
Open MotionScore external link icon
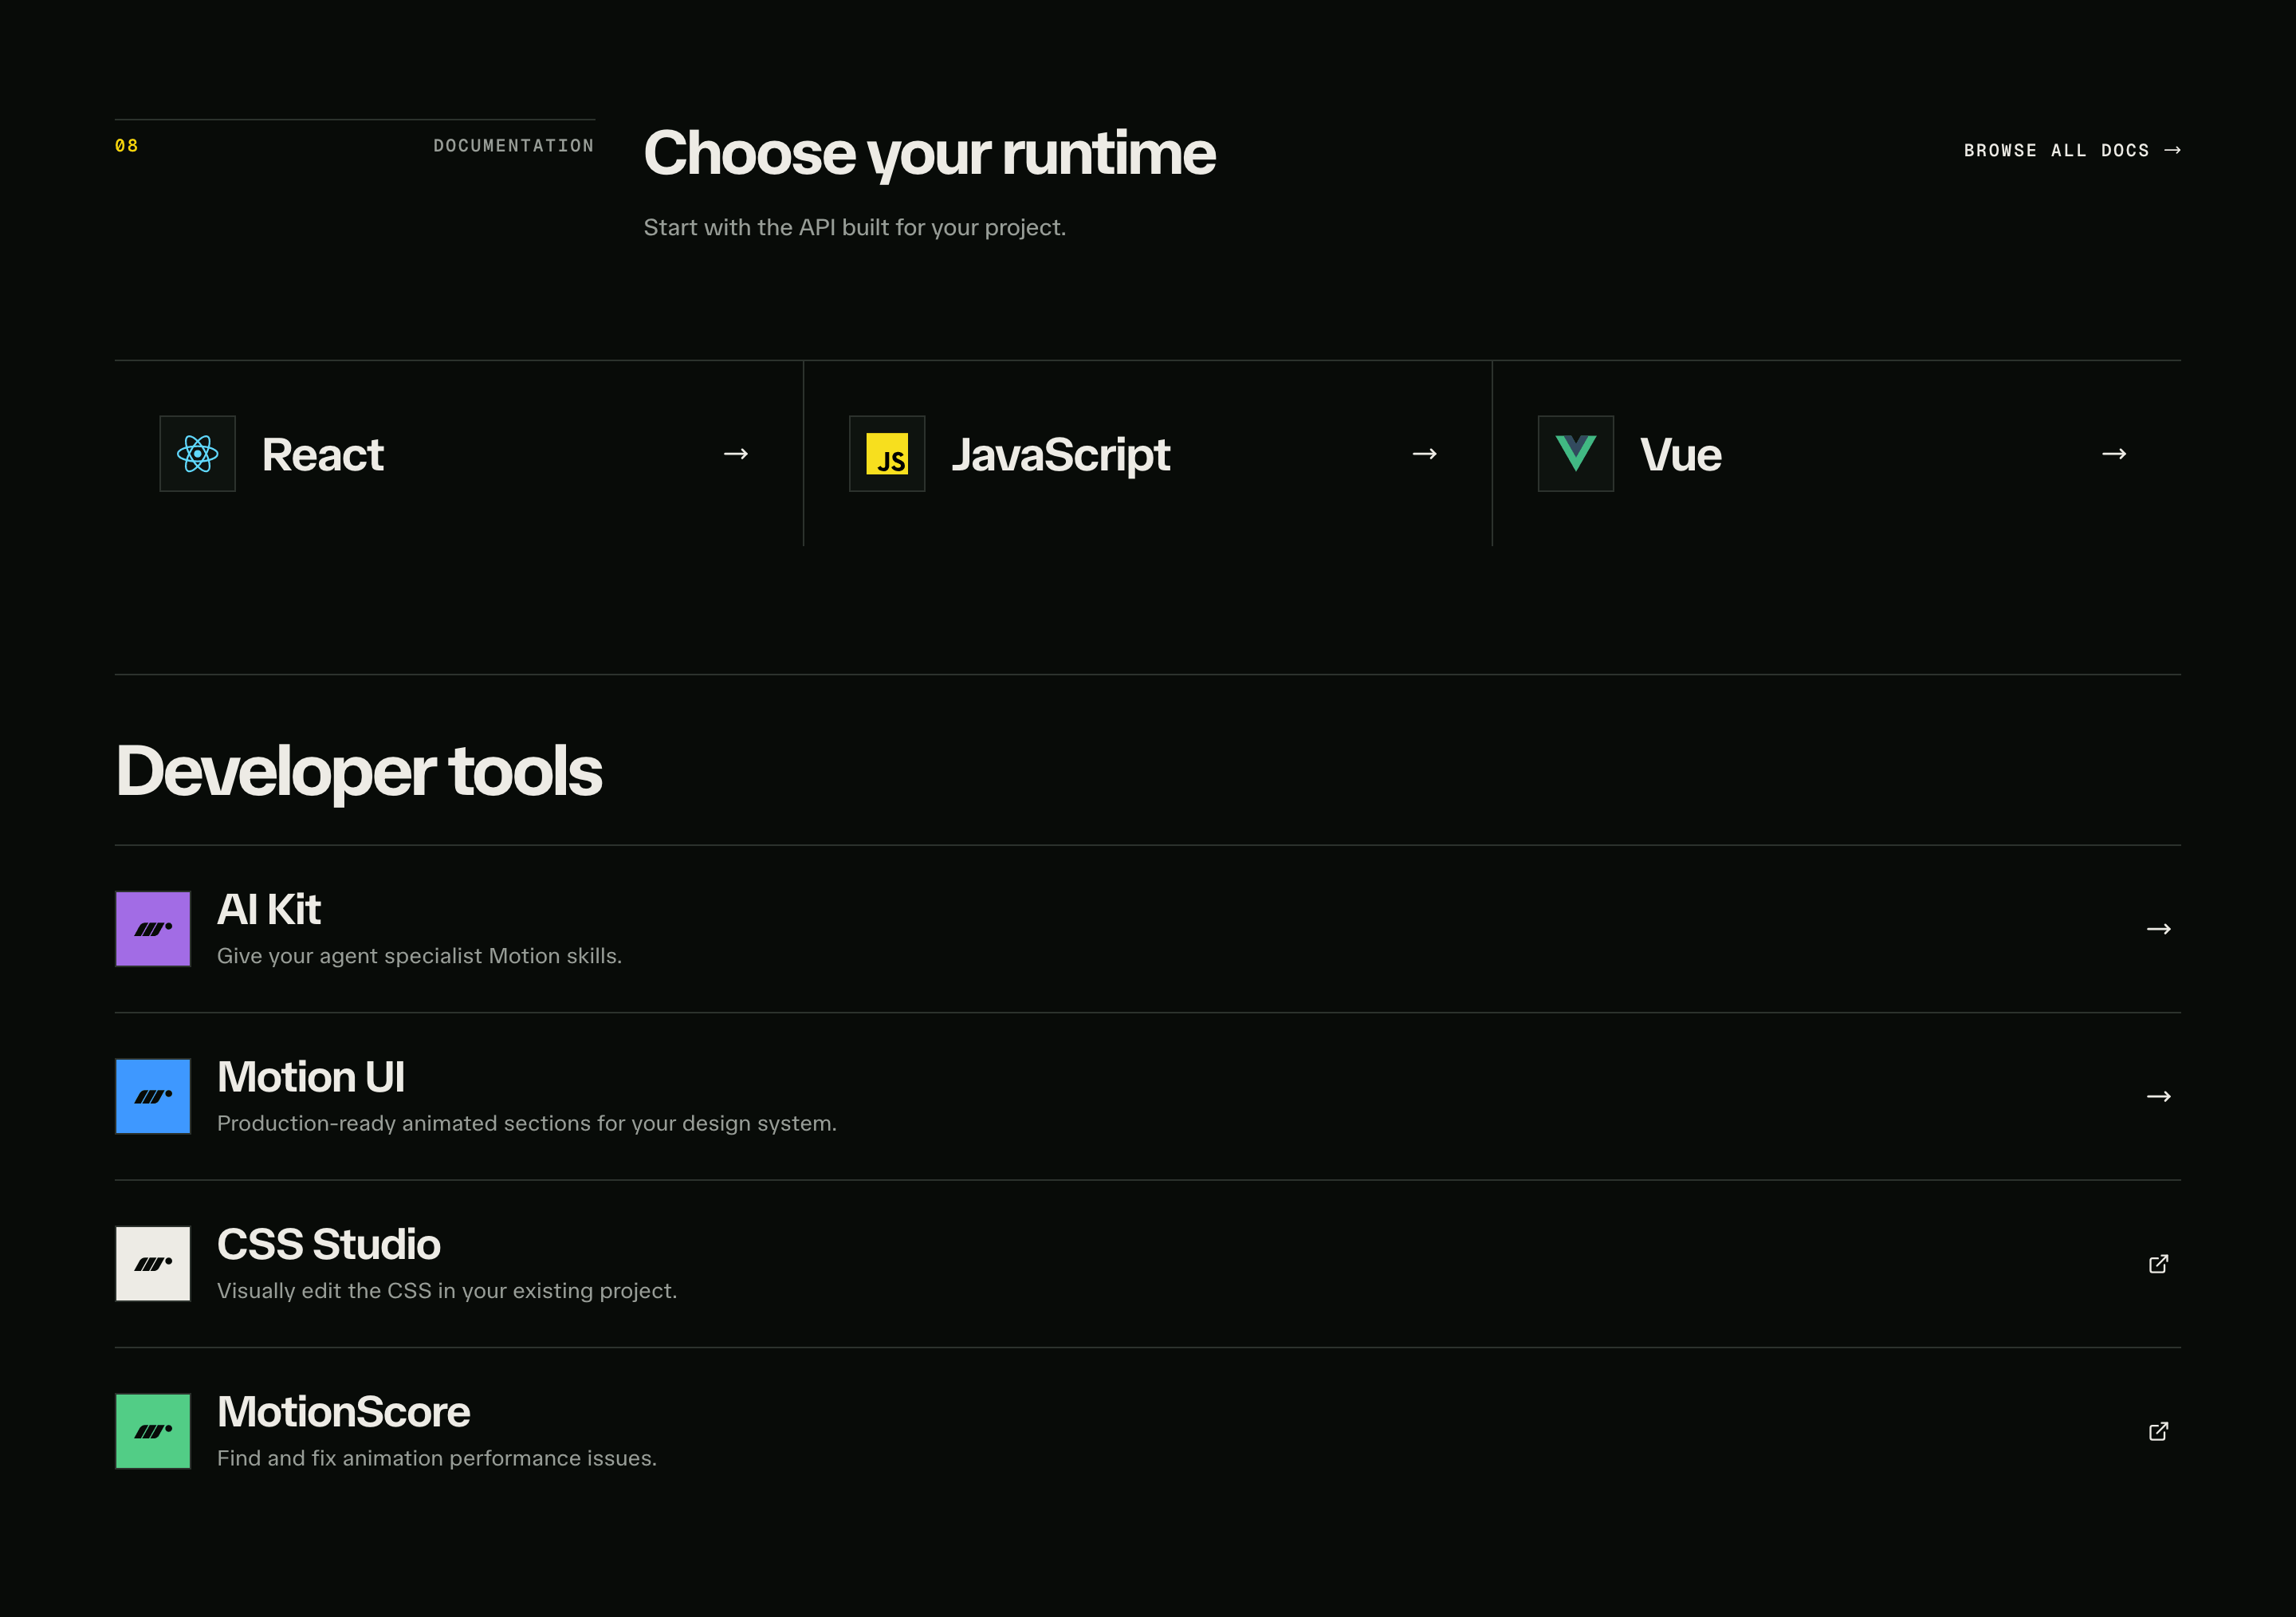2159,1431
